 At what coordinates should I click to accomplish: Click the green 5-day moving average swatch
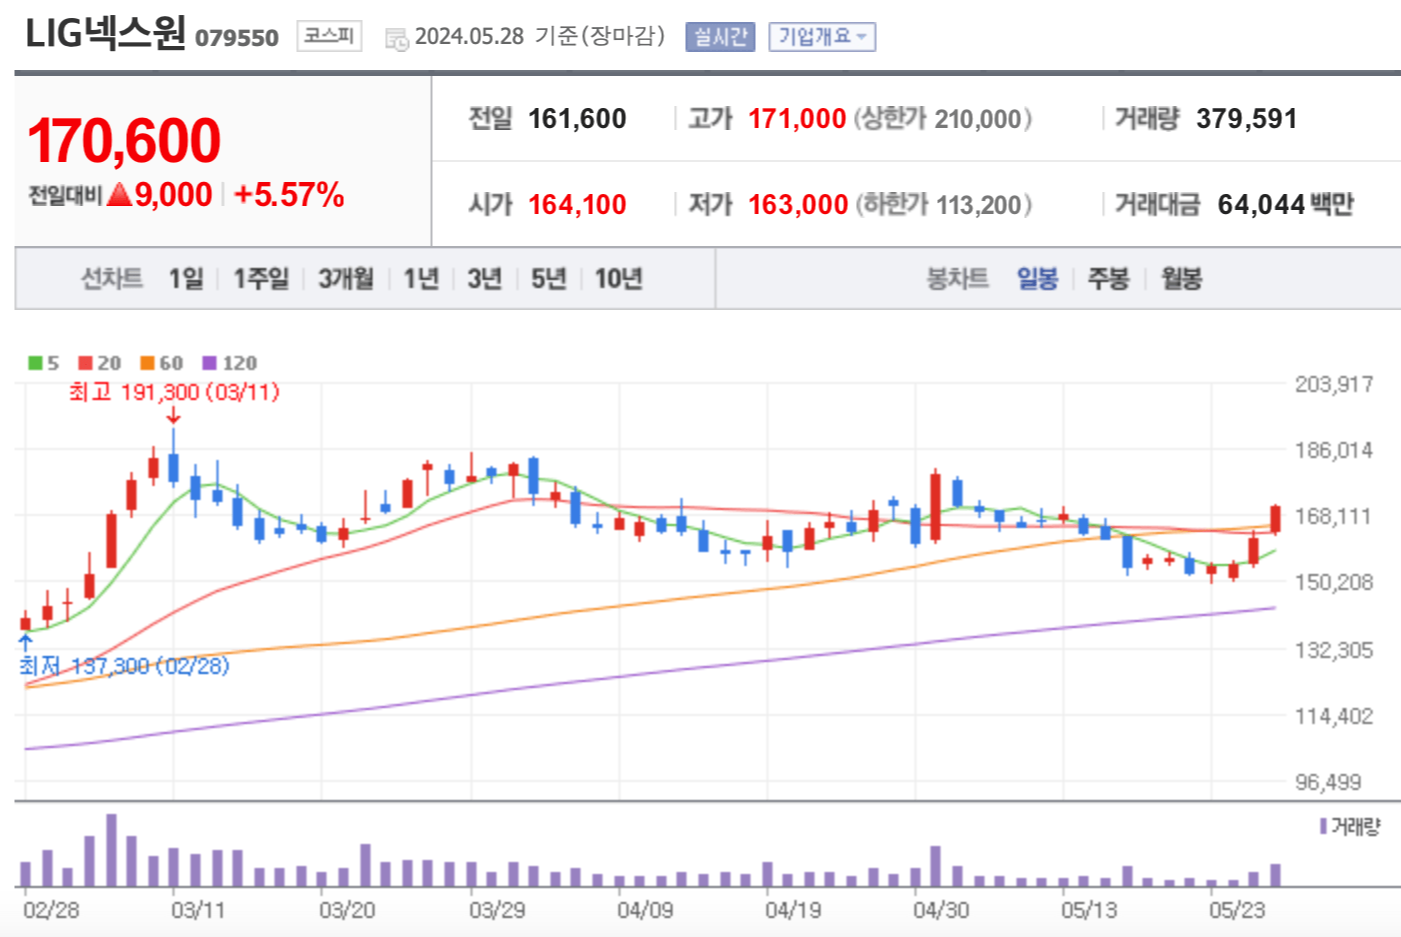point(35,363)
